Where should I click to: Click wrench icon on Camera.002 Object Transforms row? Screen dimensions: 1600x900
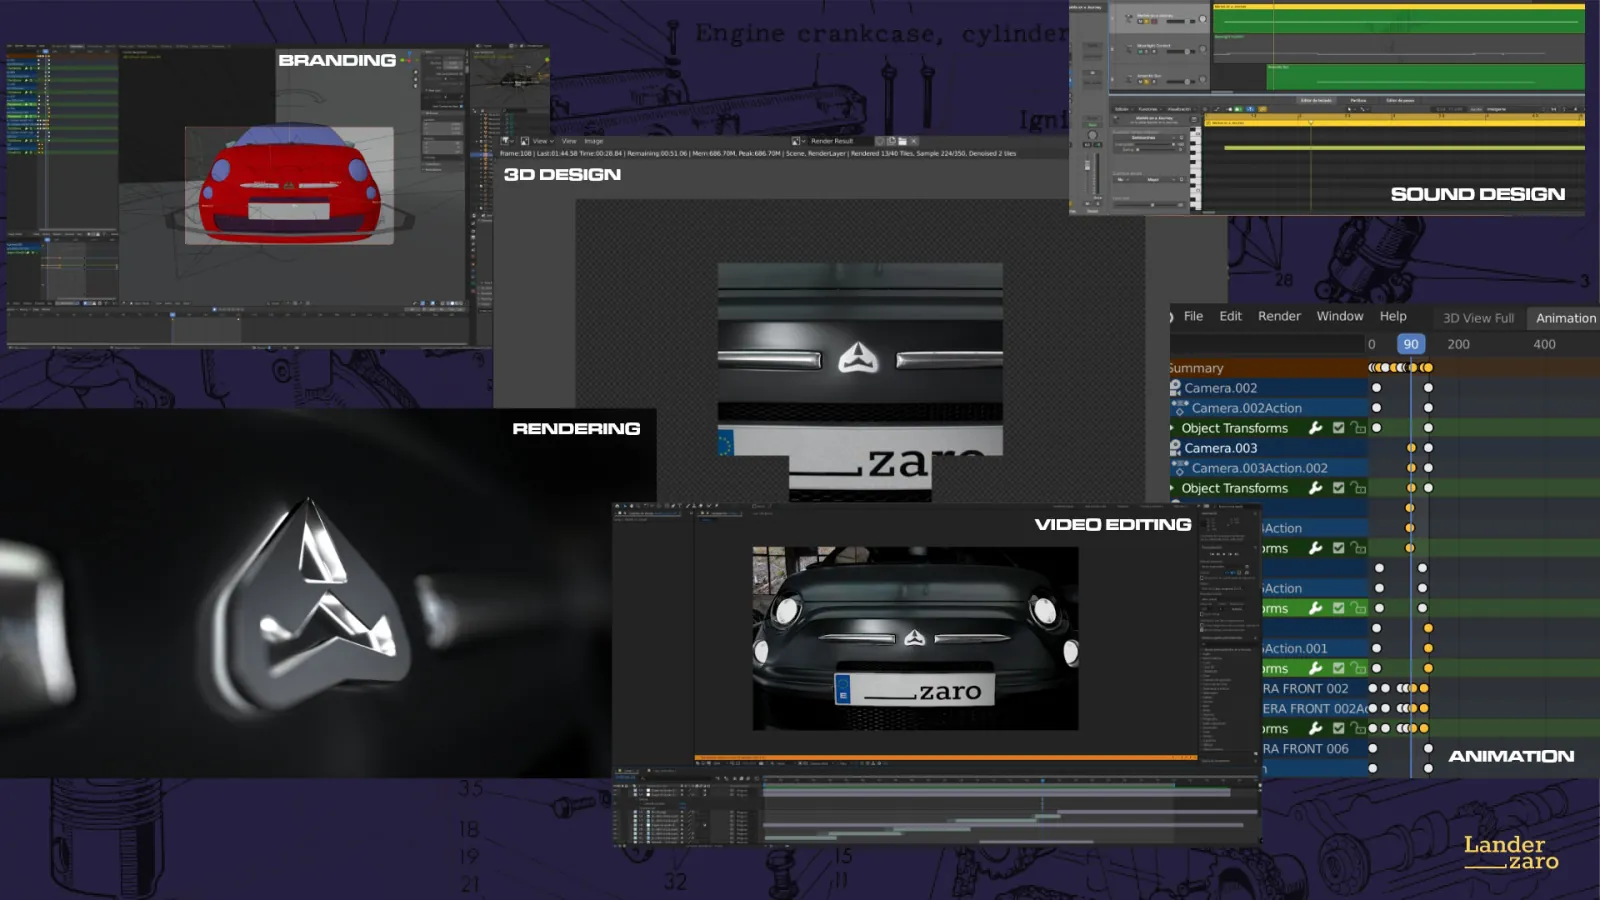1316,428
